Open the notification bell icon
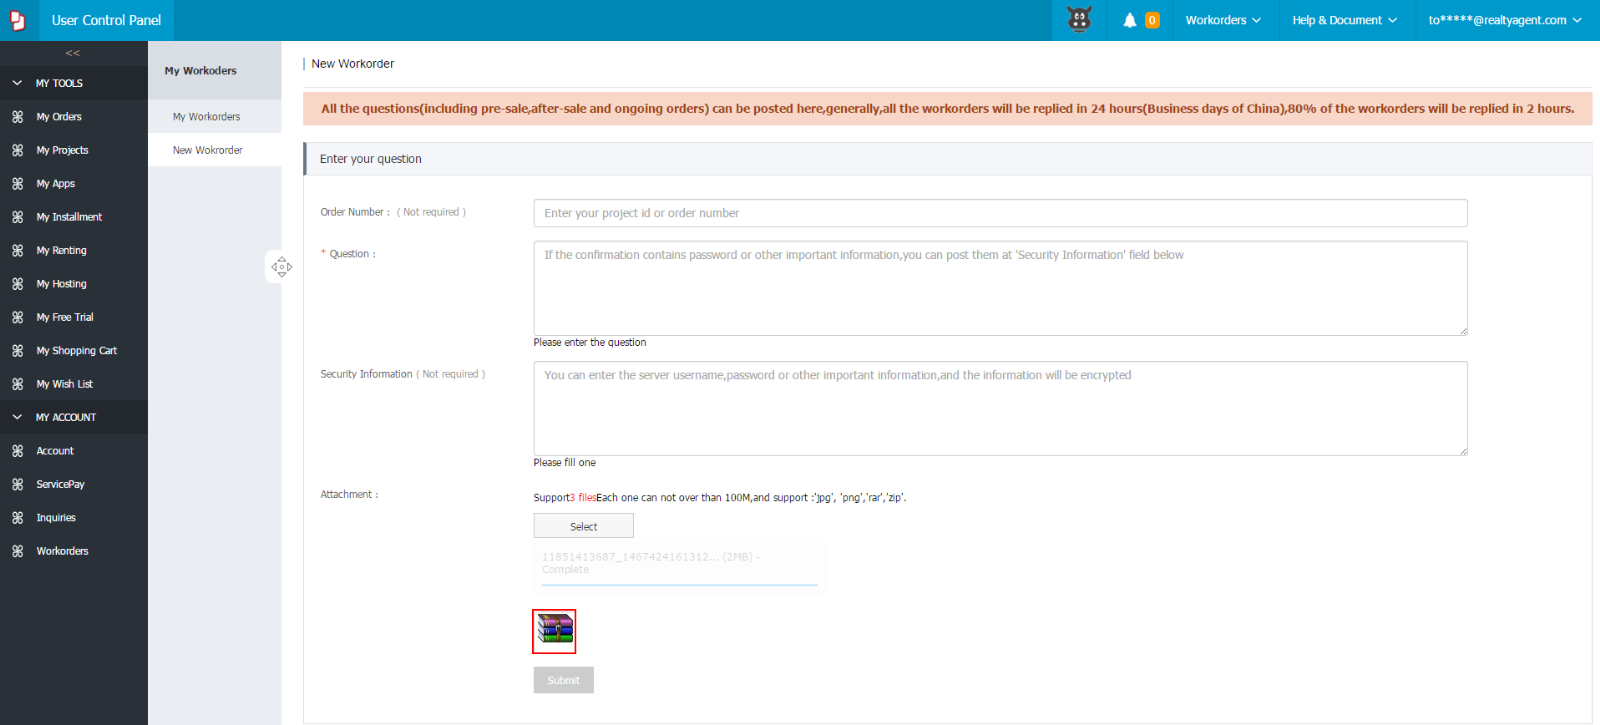Screen dimensions: 1600x725 pos(1130,20)
